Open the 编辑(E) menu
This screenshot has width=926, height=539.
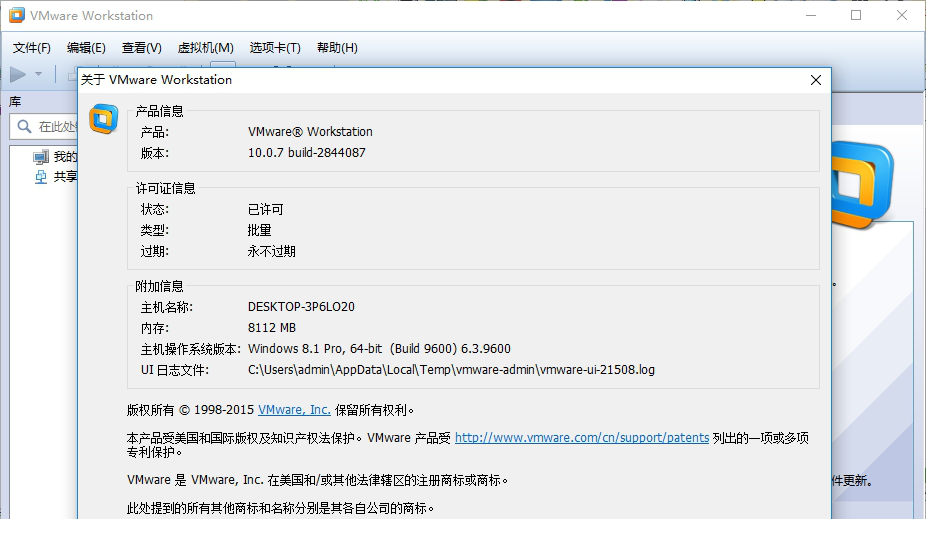pyautogui.click(x=86, y=48)
